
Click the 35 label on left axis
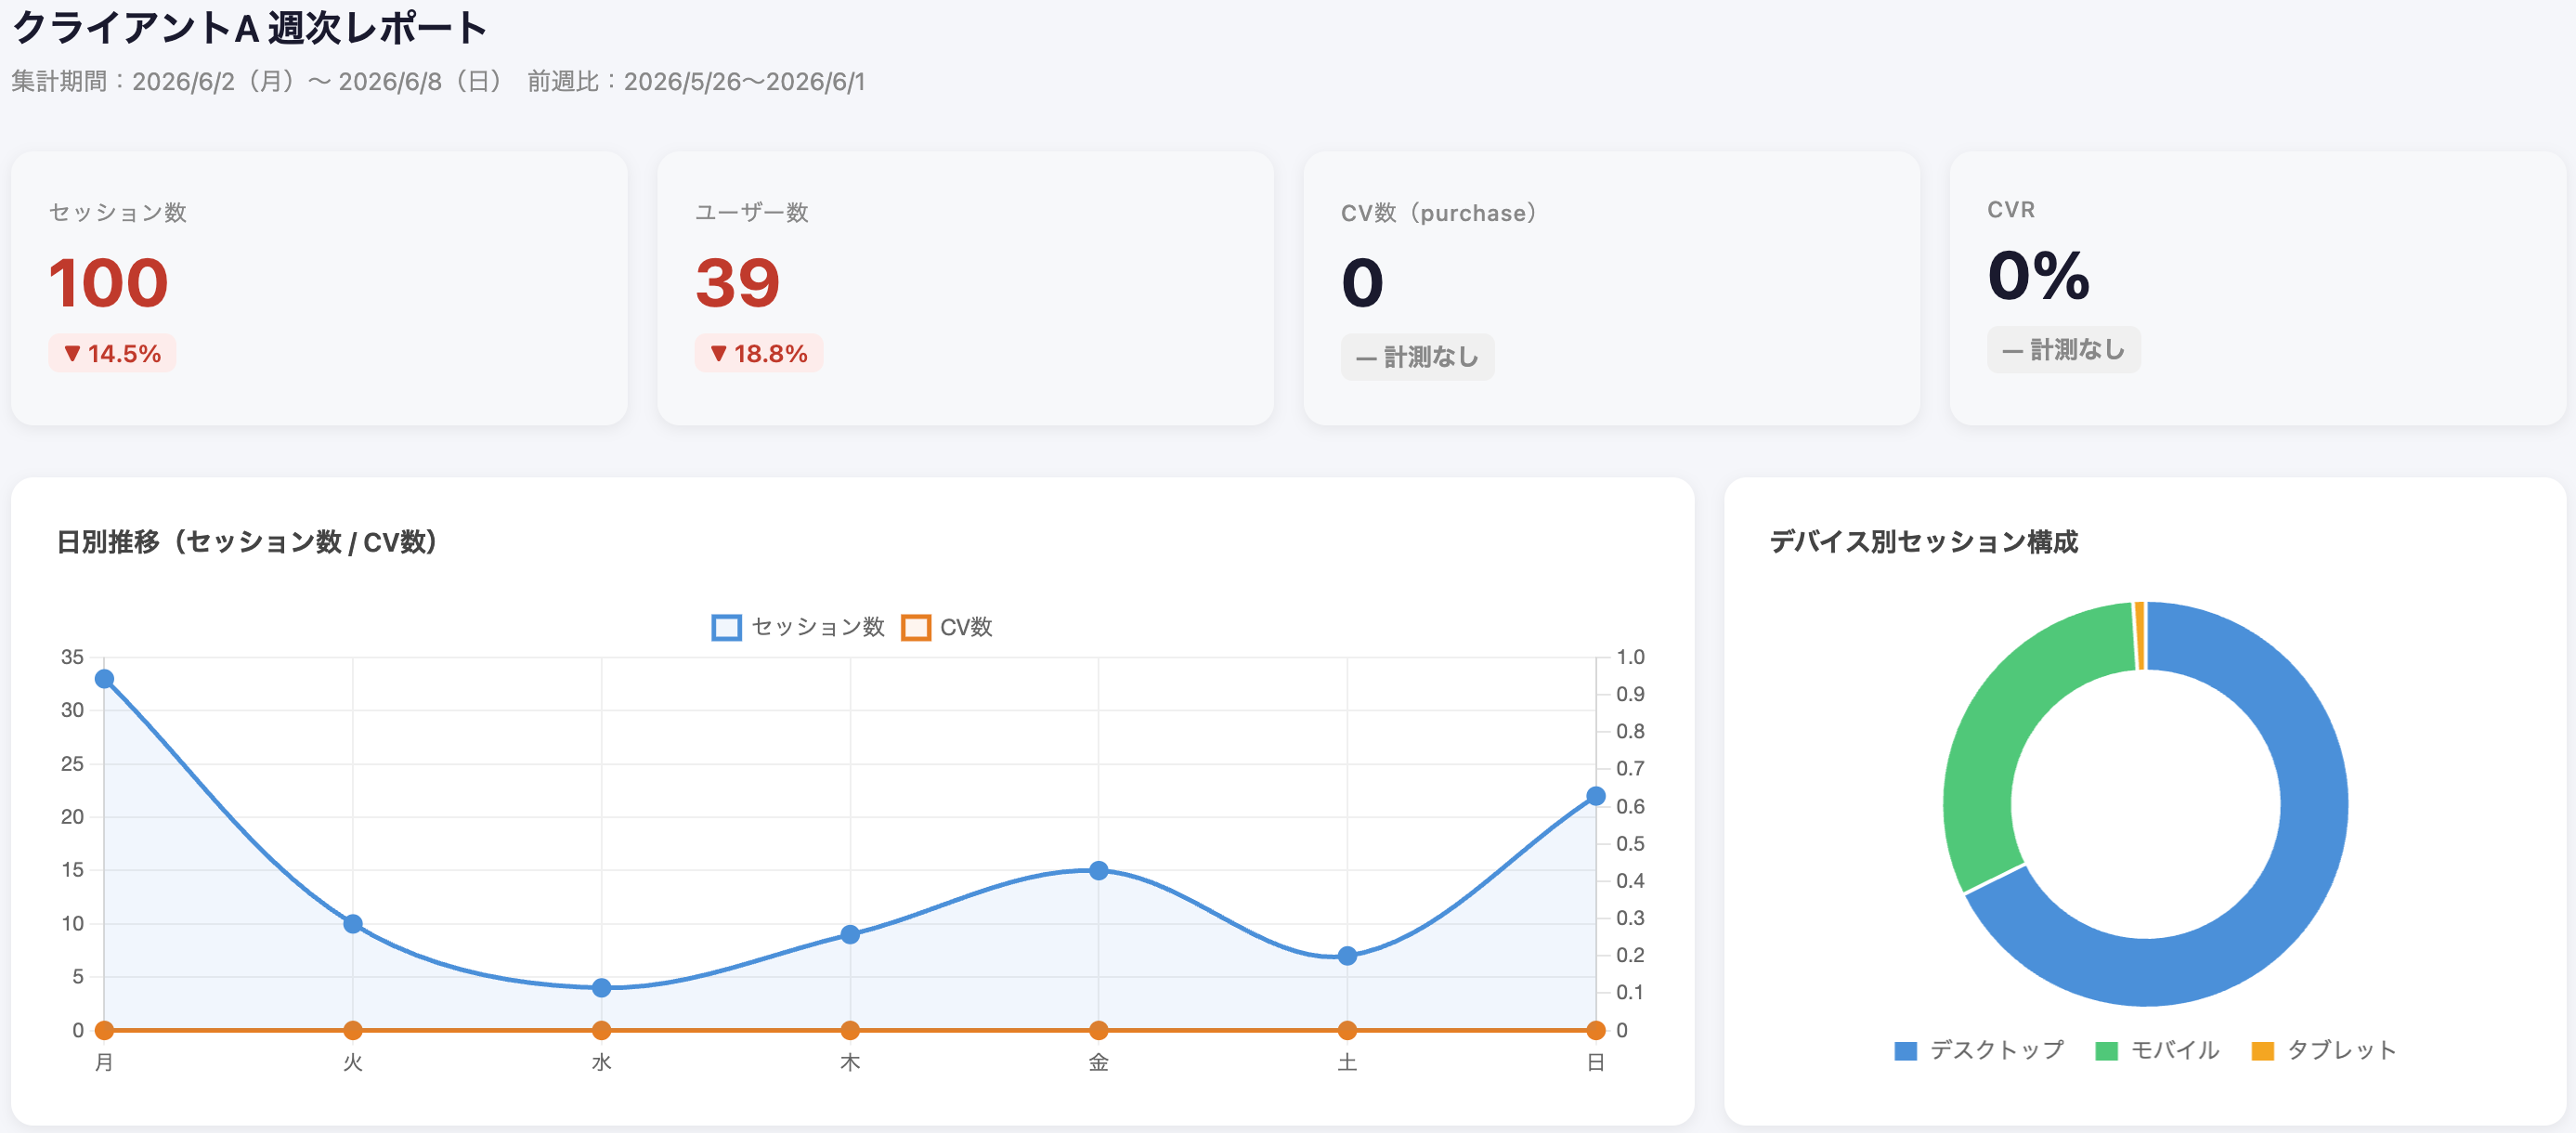click(72, 657)
